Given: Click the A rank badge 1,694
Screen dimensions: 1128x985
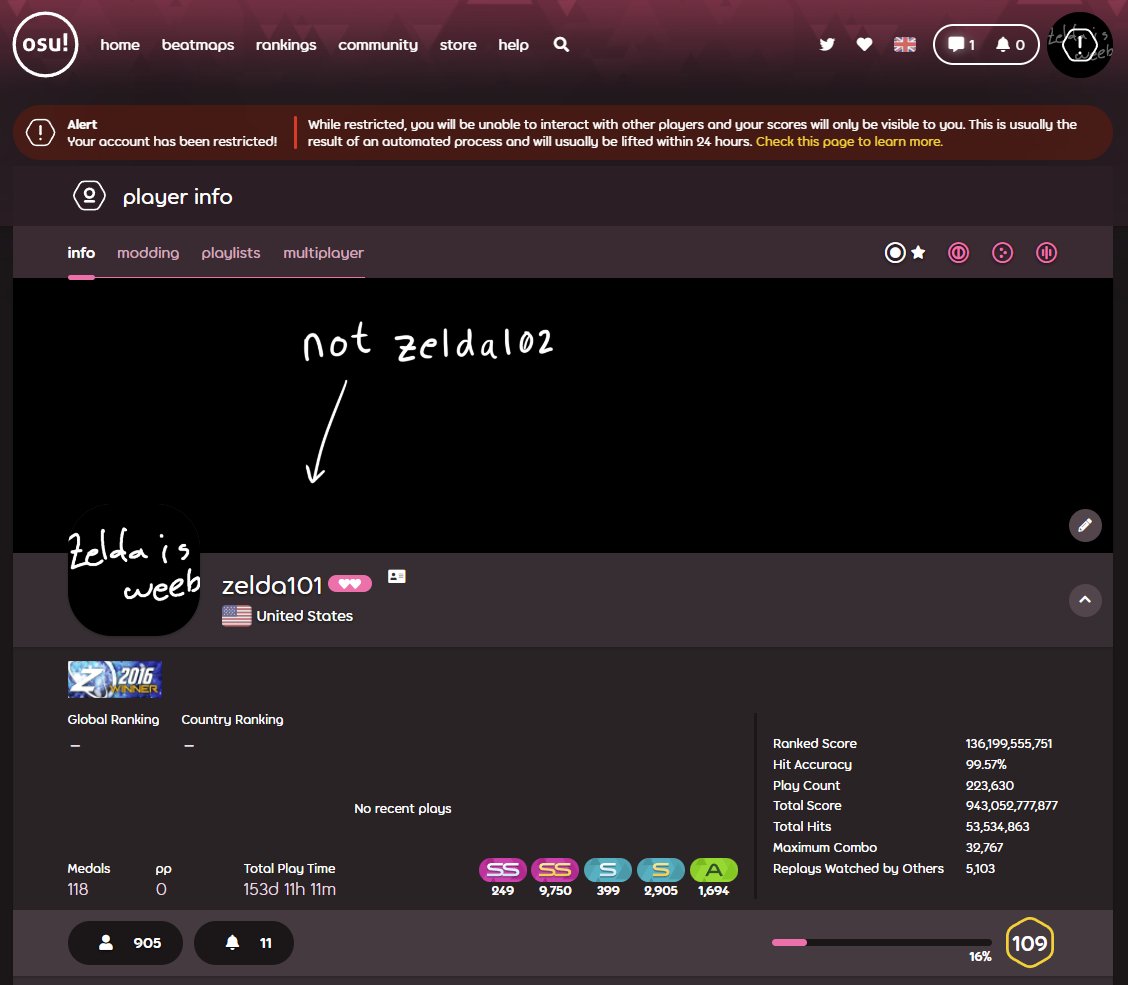Looking at the screenshot, I should click(x=714, y=870).
